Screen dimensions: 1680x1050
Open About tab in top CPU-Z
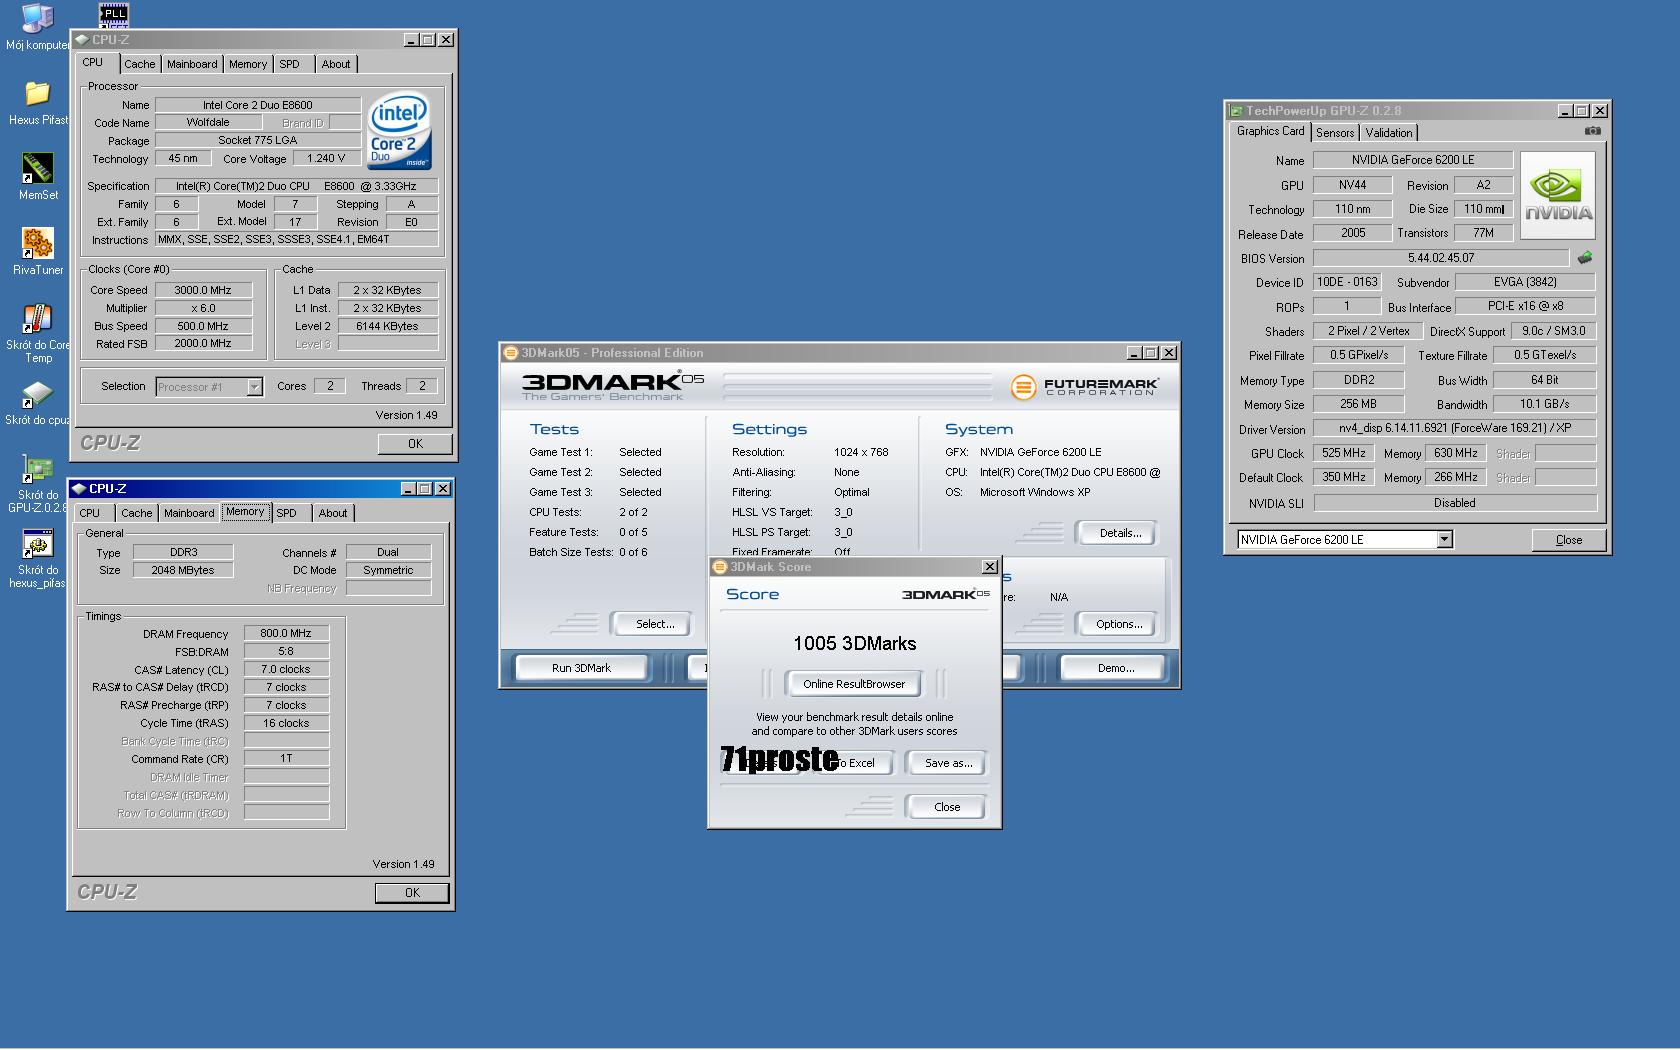point(336,64)
